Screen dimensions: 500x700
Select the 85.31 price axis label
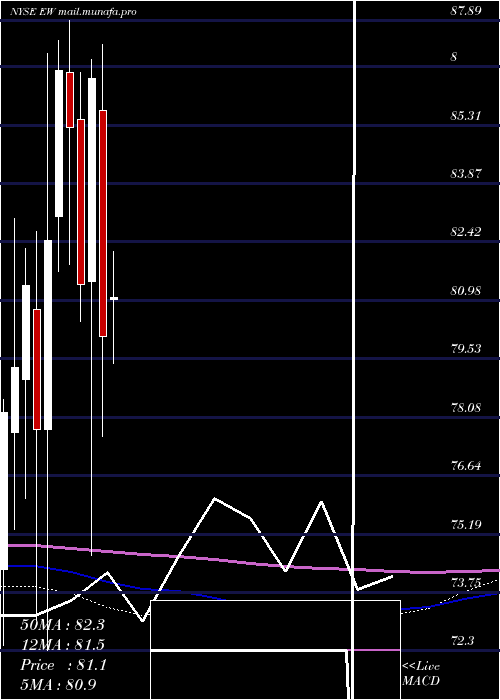click(x=466, y=116)
